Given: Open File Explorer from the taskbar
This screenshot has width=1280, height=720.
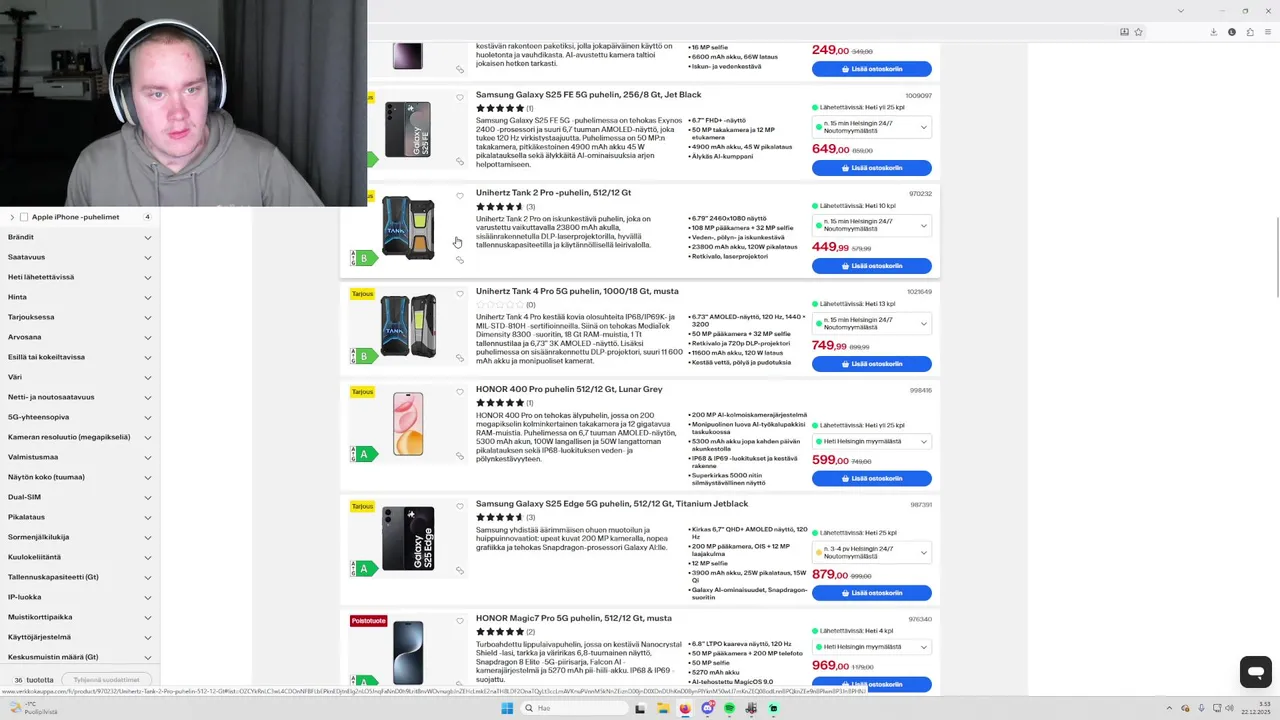Looking at the screenshot, I should (x=662, y=708).
